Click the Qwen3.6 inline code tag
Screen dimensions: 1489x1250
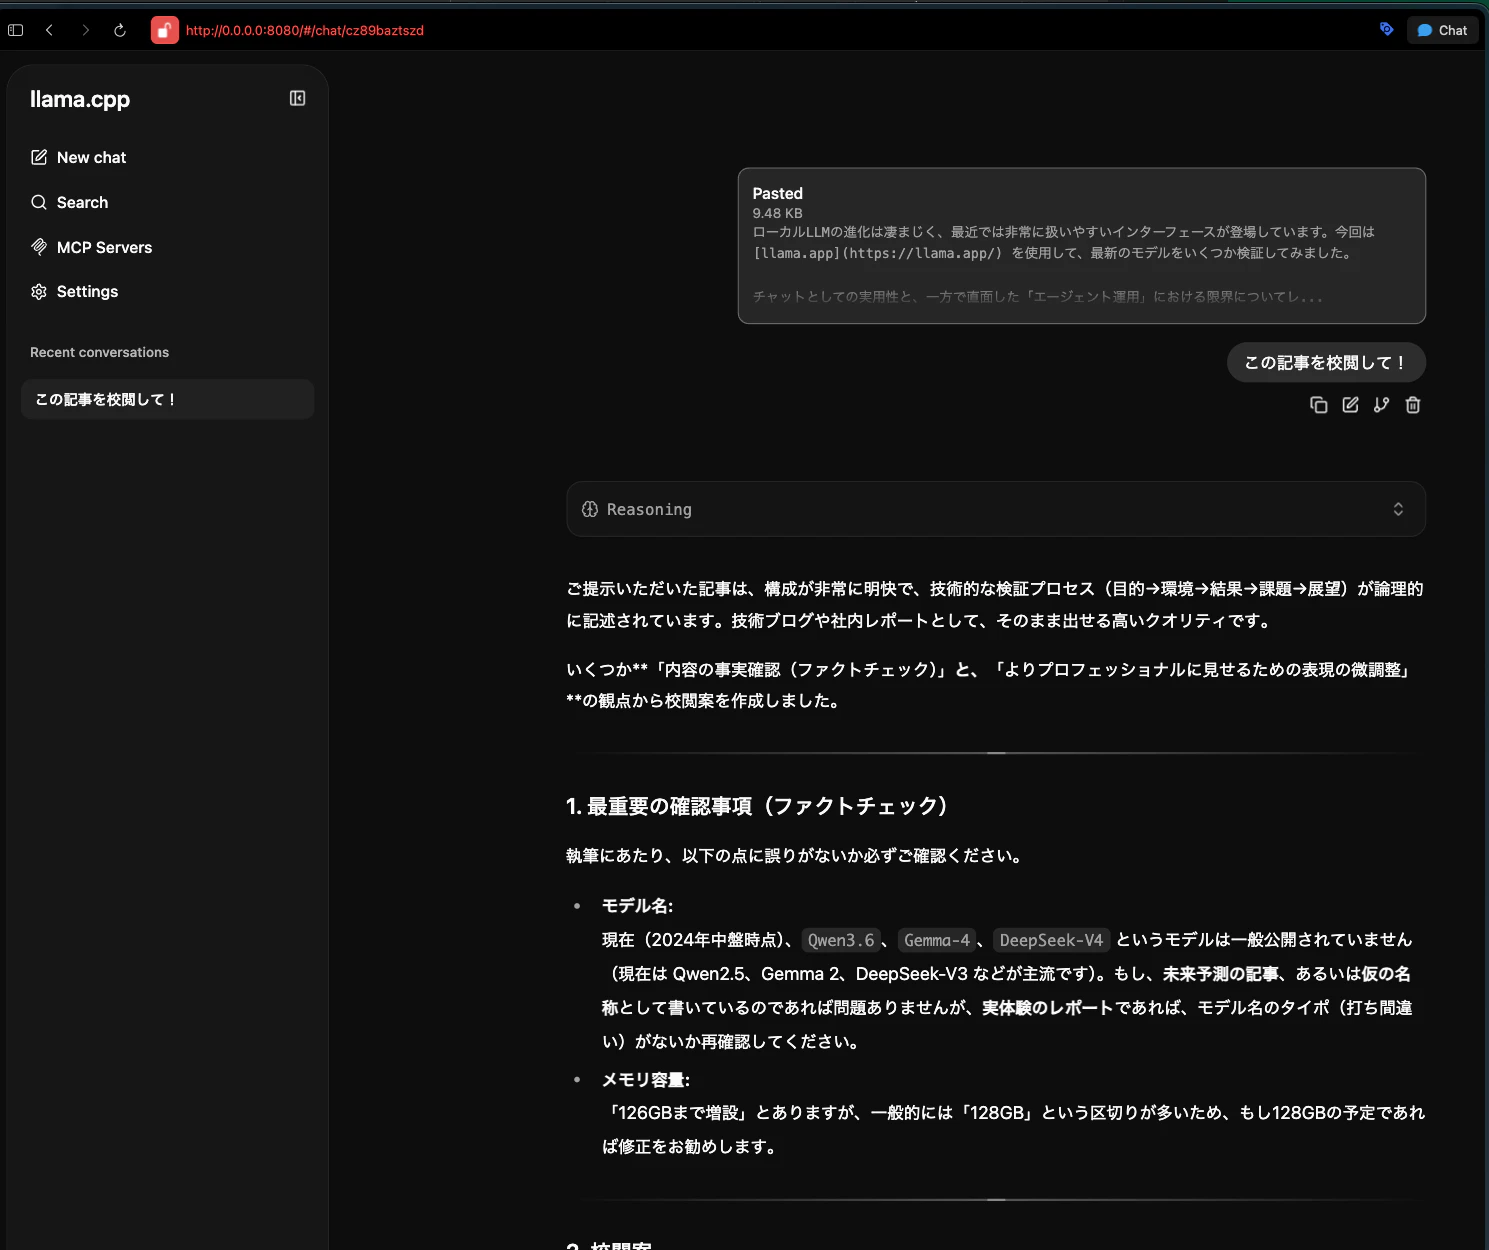pos(841,940)
